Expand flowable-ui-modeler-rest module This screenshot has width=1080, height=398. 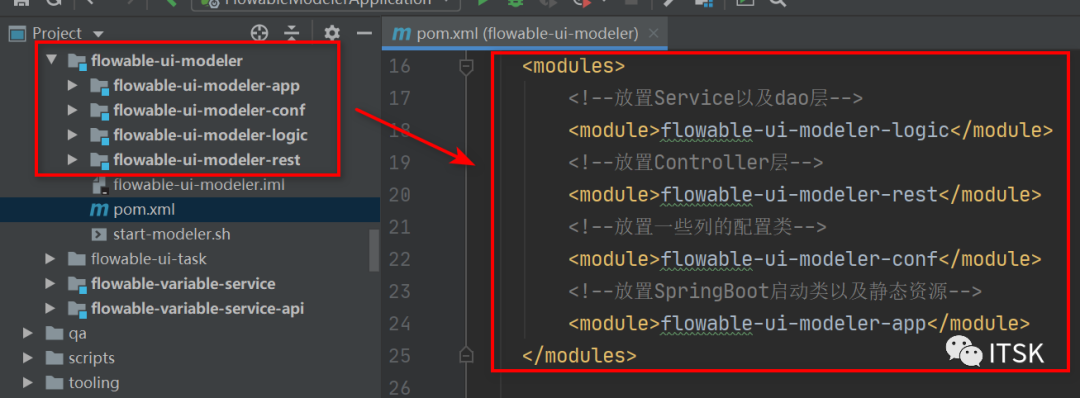point(72,160)
